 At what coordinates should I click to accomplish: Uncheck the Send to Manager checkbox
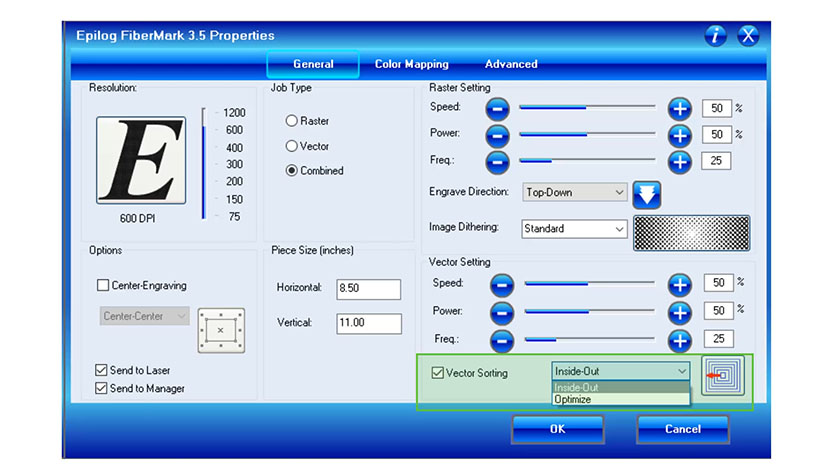click(x=102, y=388)
